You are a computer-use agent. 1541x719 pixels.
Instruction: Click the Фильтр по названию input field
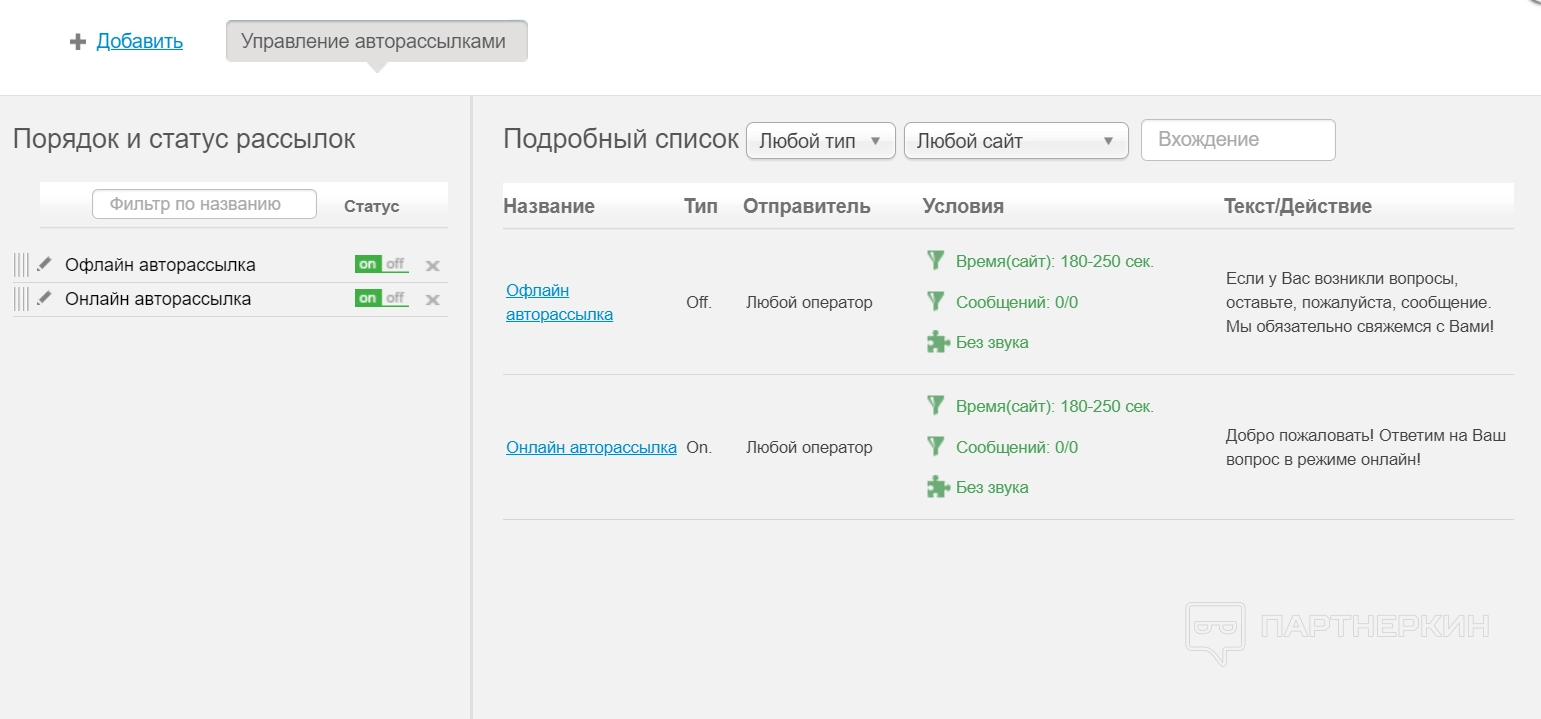point(204,205)
